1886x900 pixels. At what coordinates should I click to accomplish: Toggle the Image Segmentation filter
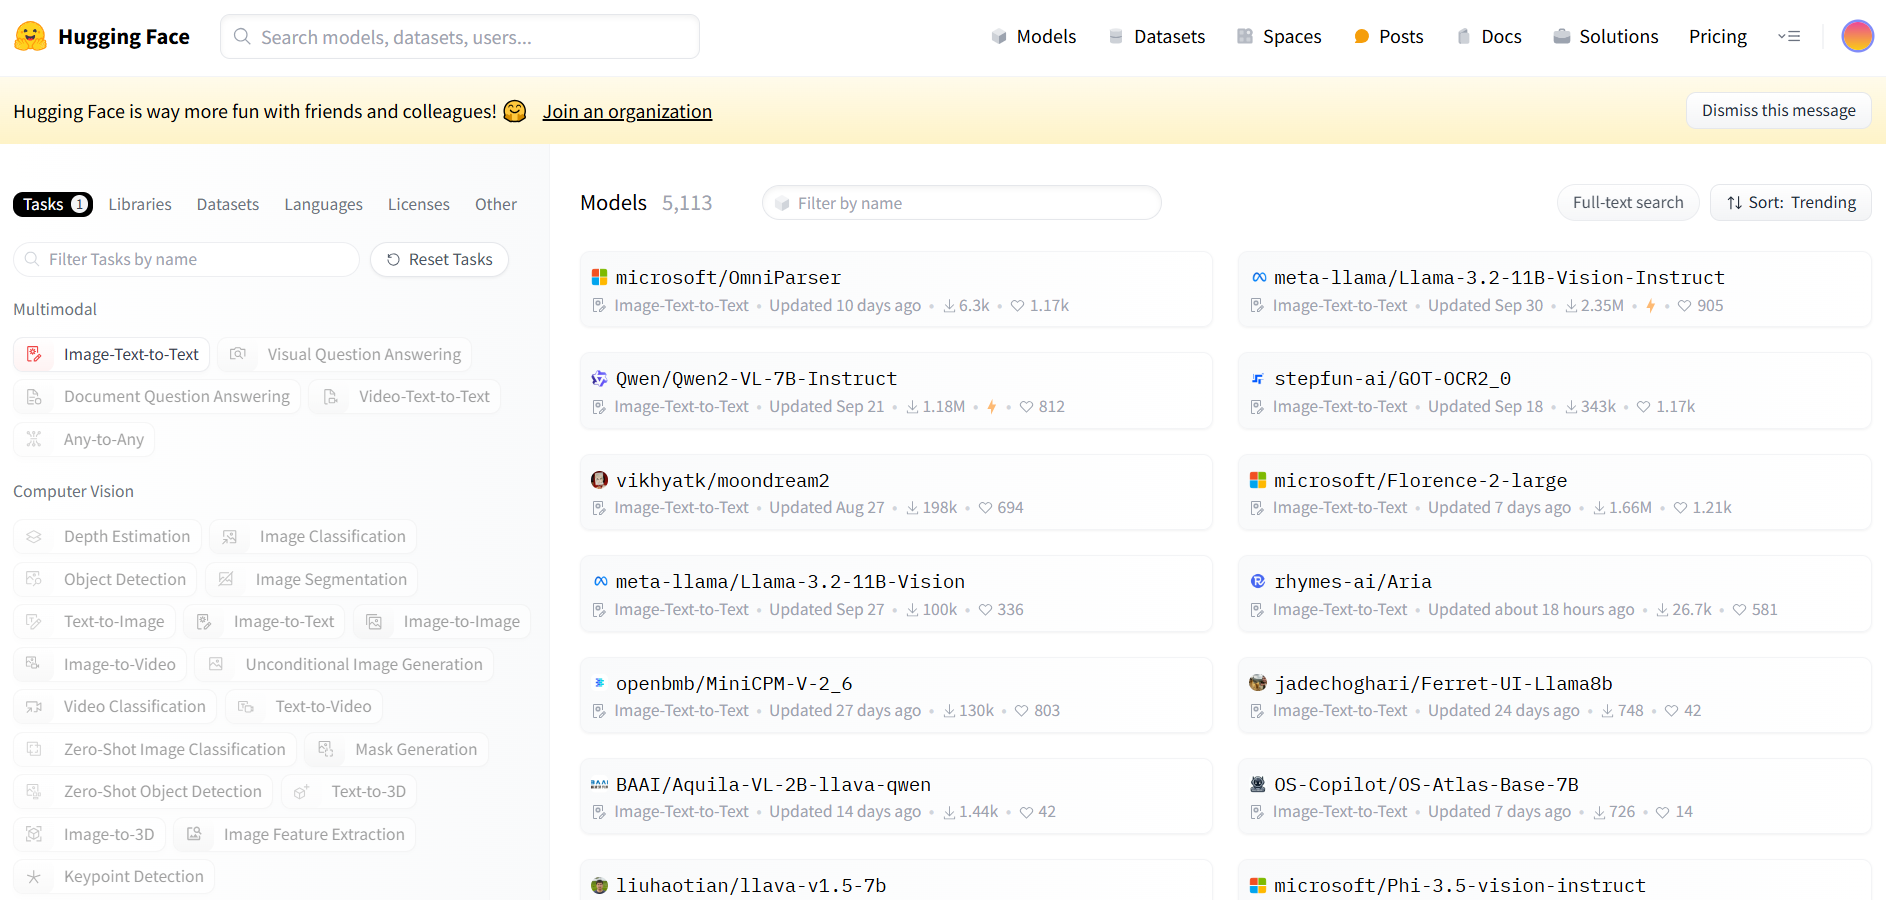click(311, 579)
